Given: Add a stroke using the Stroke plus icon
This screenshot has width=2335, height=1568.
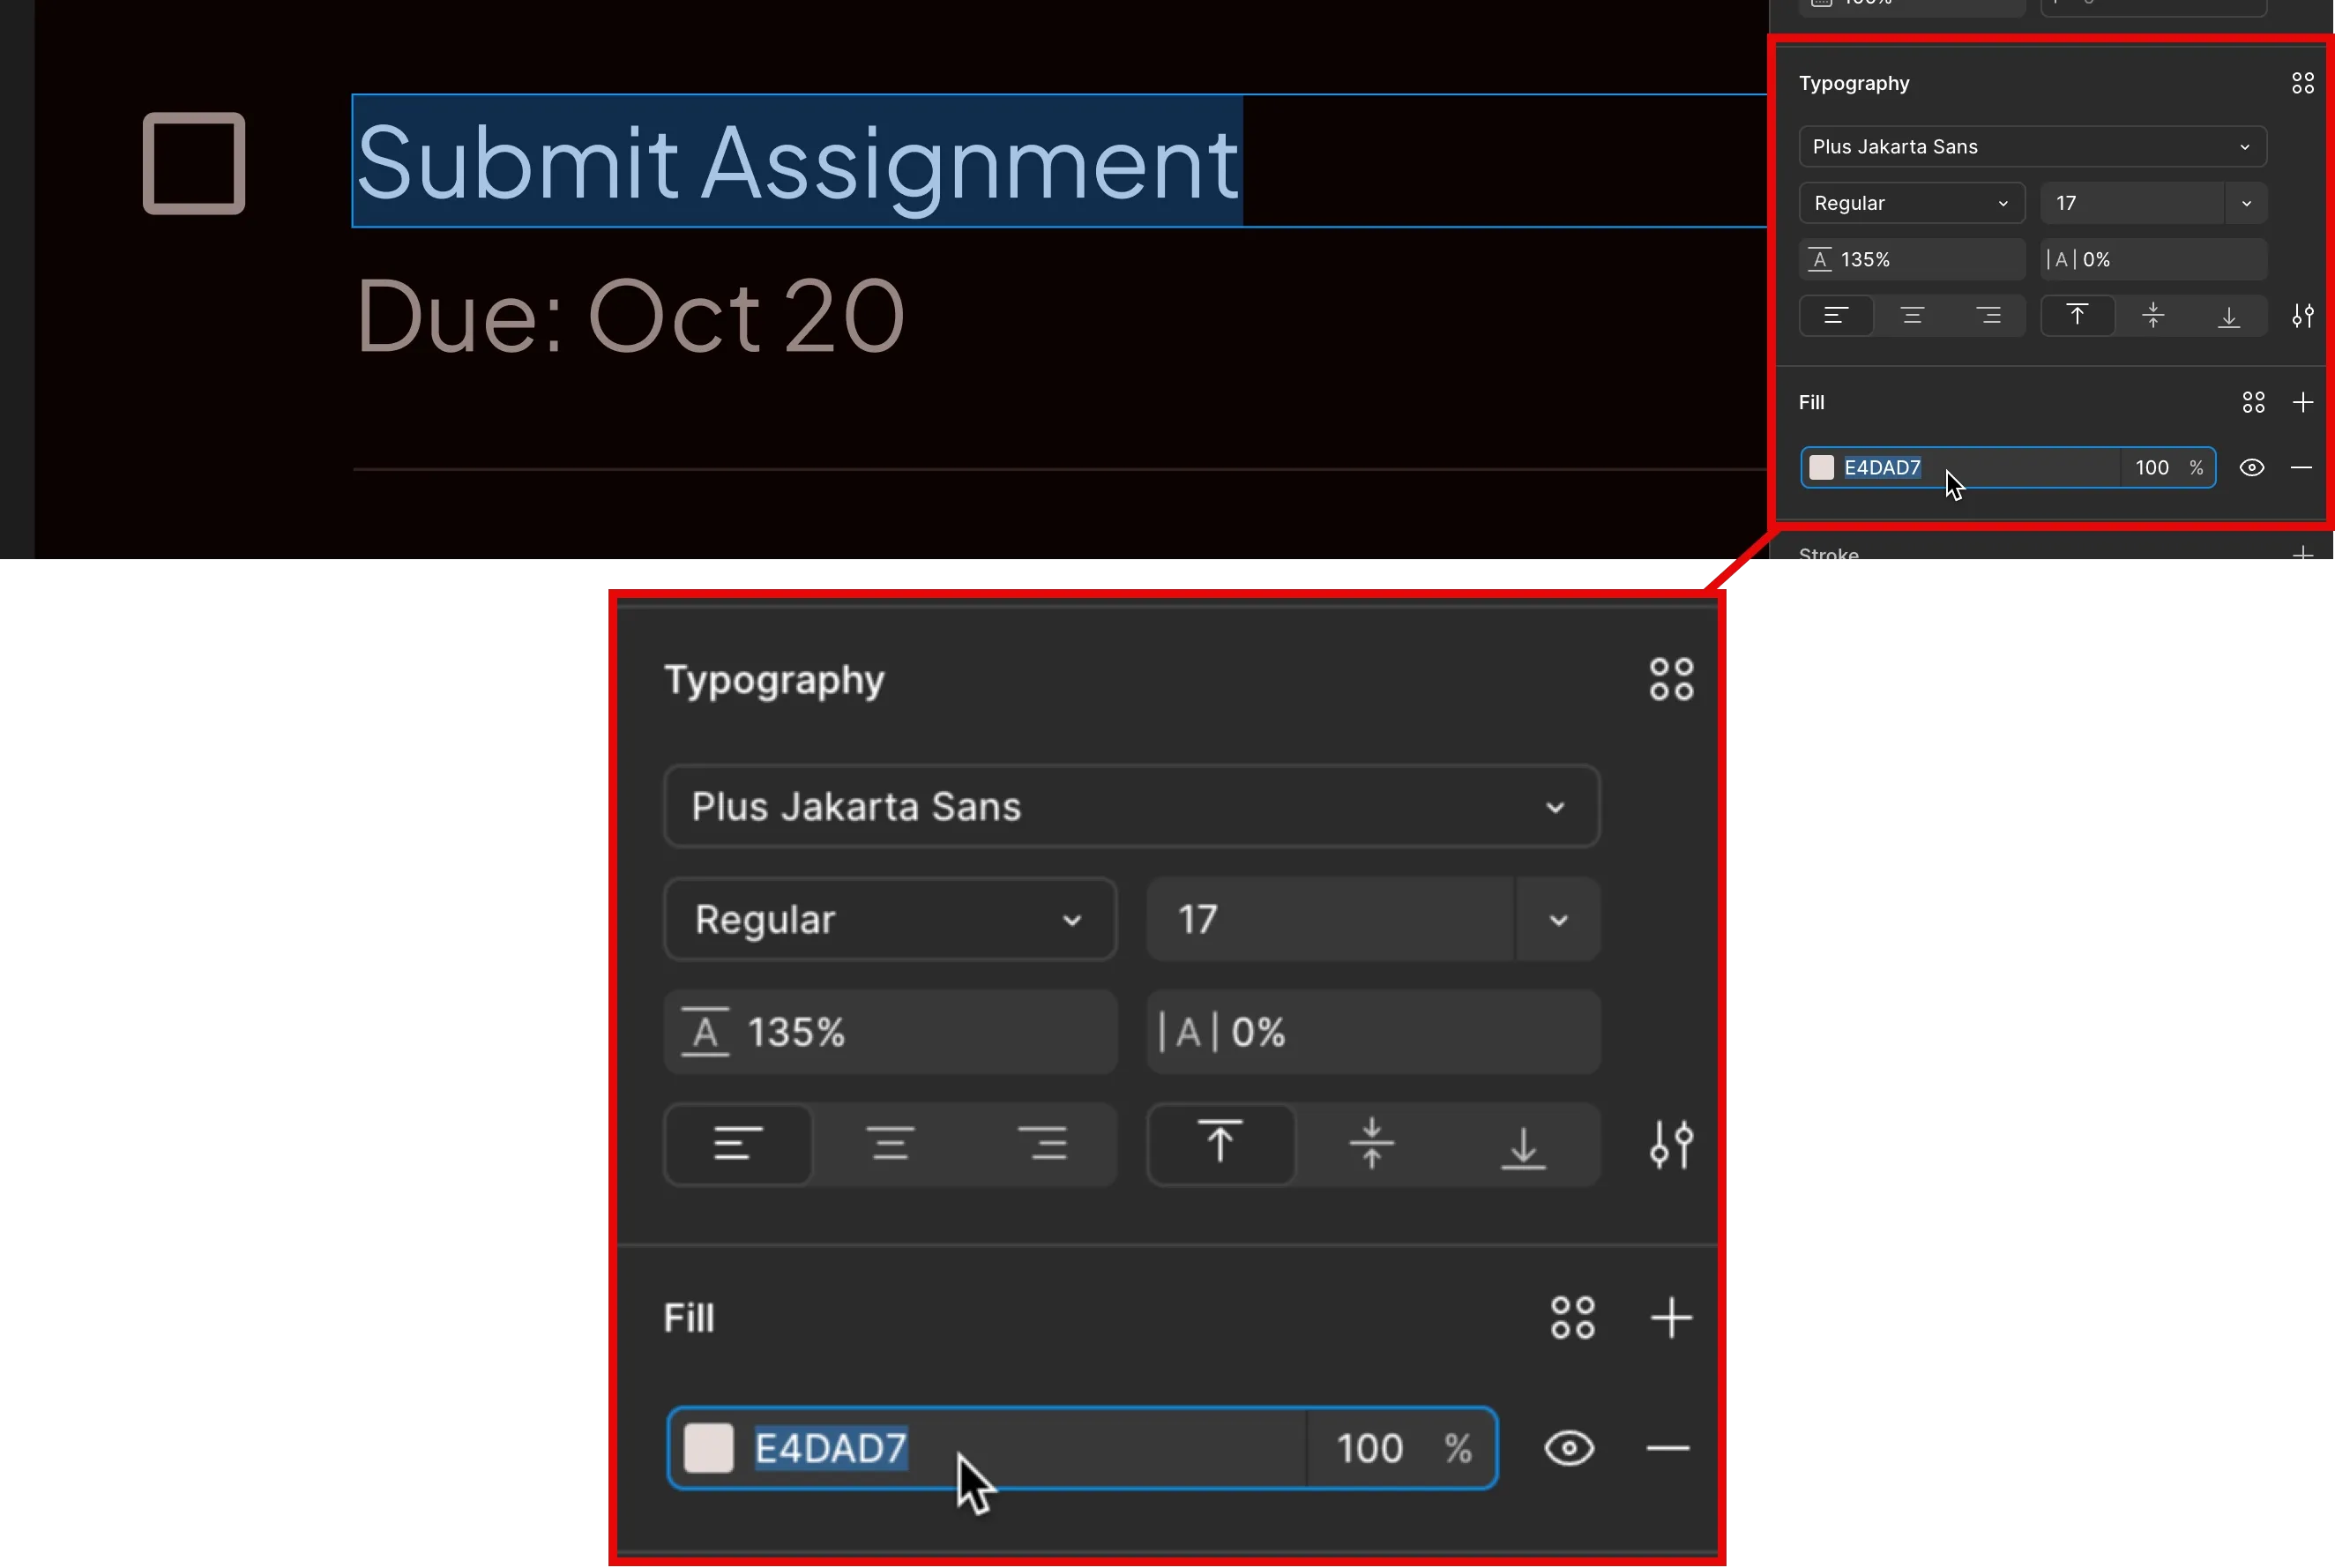Looking at the screenshot, I should coord(2303,556).
